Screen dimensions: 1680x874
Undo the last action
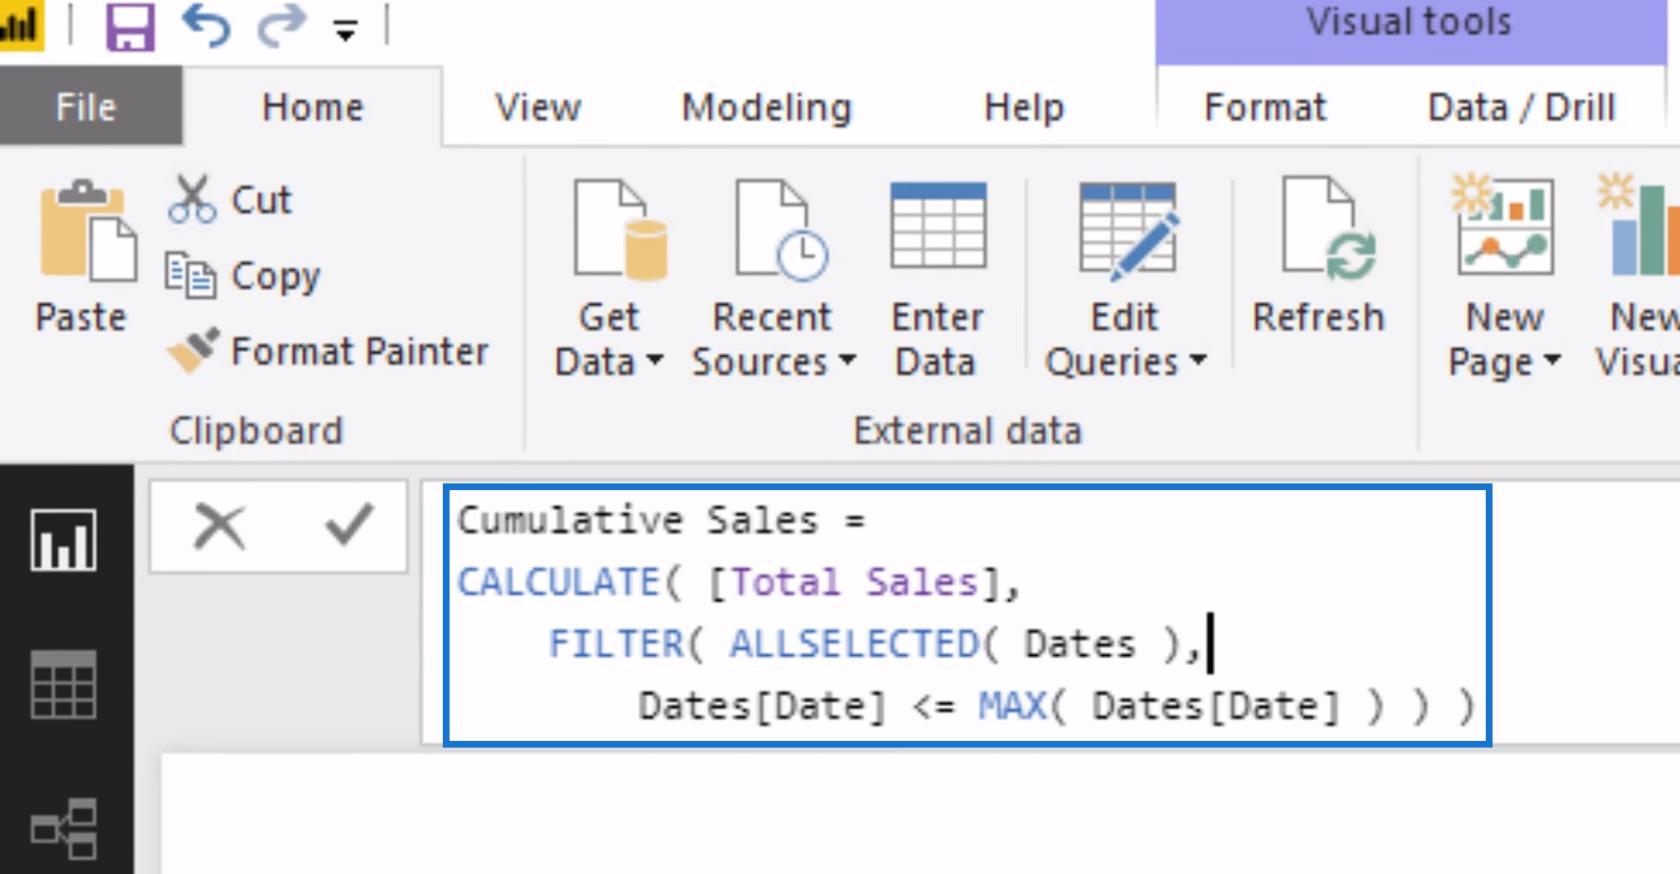(206, 25)
